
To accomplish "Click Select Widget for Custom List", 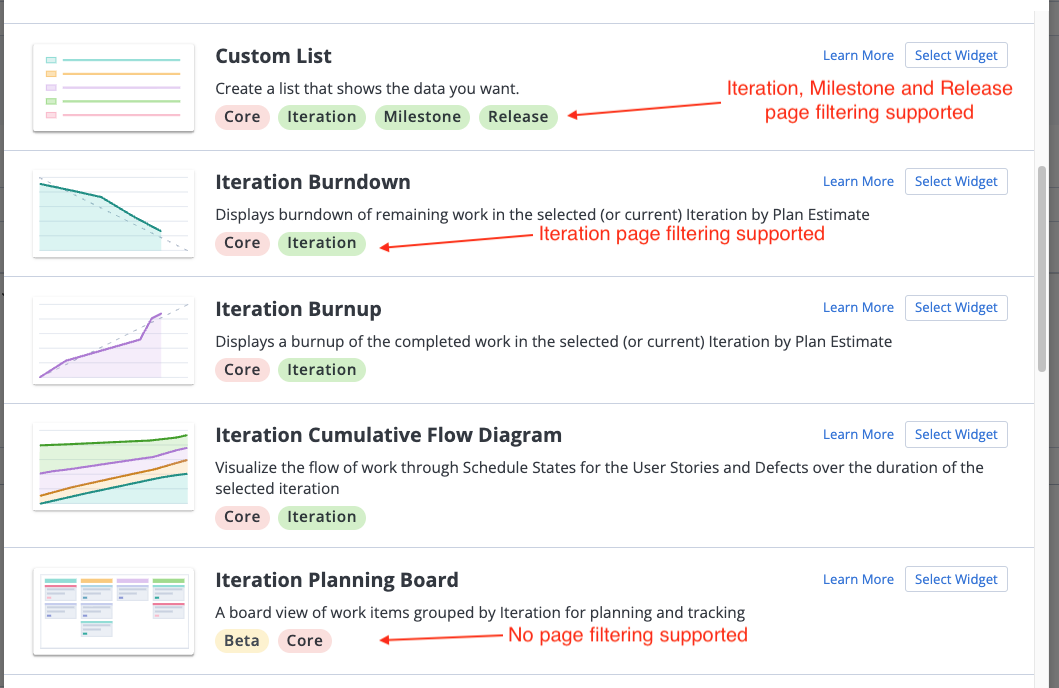I will [956, 55].
